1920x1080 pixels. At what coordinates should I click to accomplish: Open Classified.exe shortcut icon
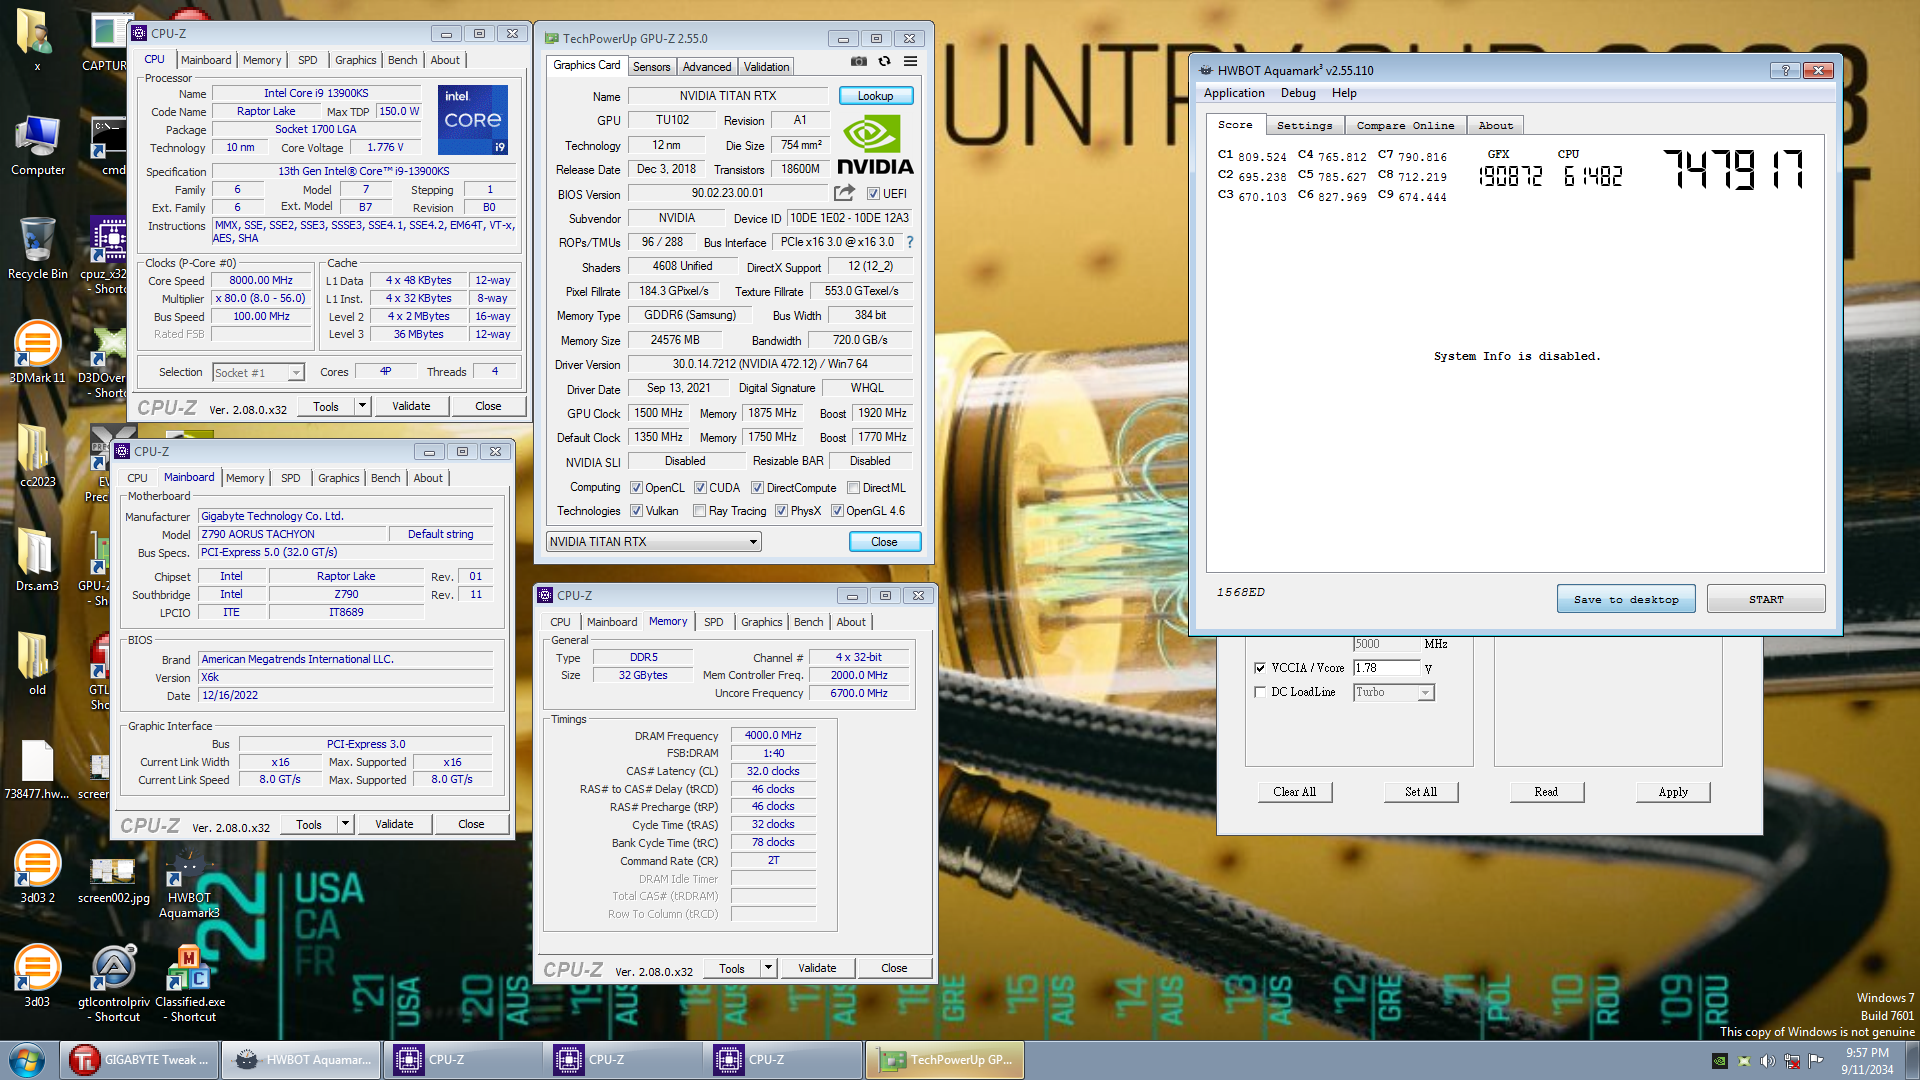coord(189,983)
